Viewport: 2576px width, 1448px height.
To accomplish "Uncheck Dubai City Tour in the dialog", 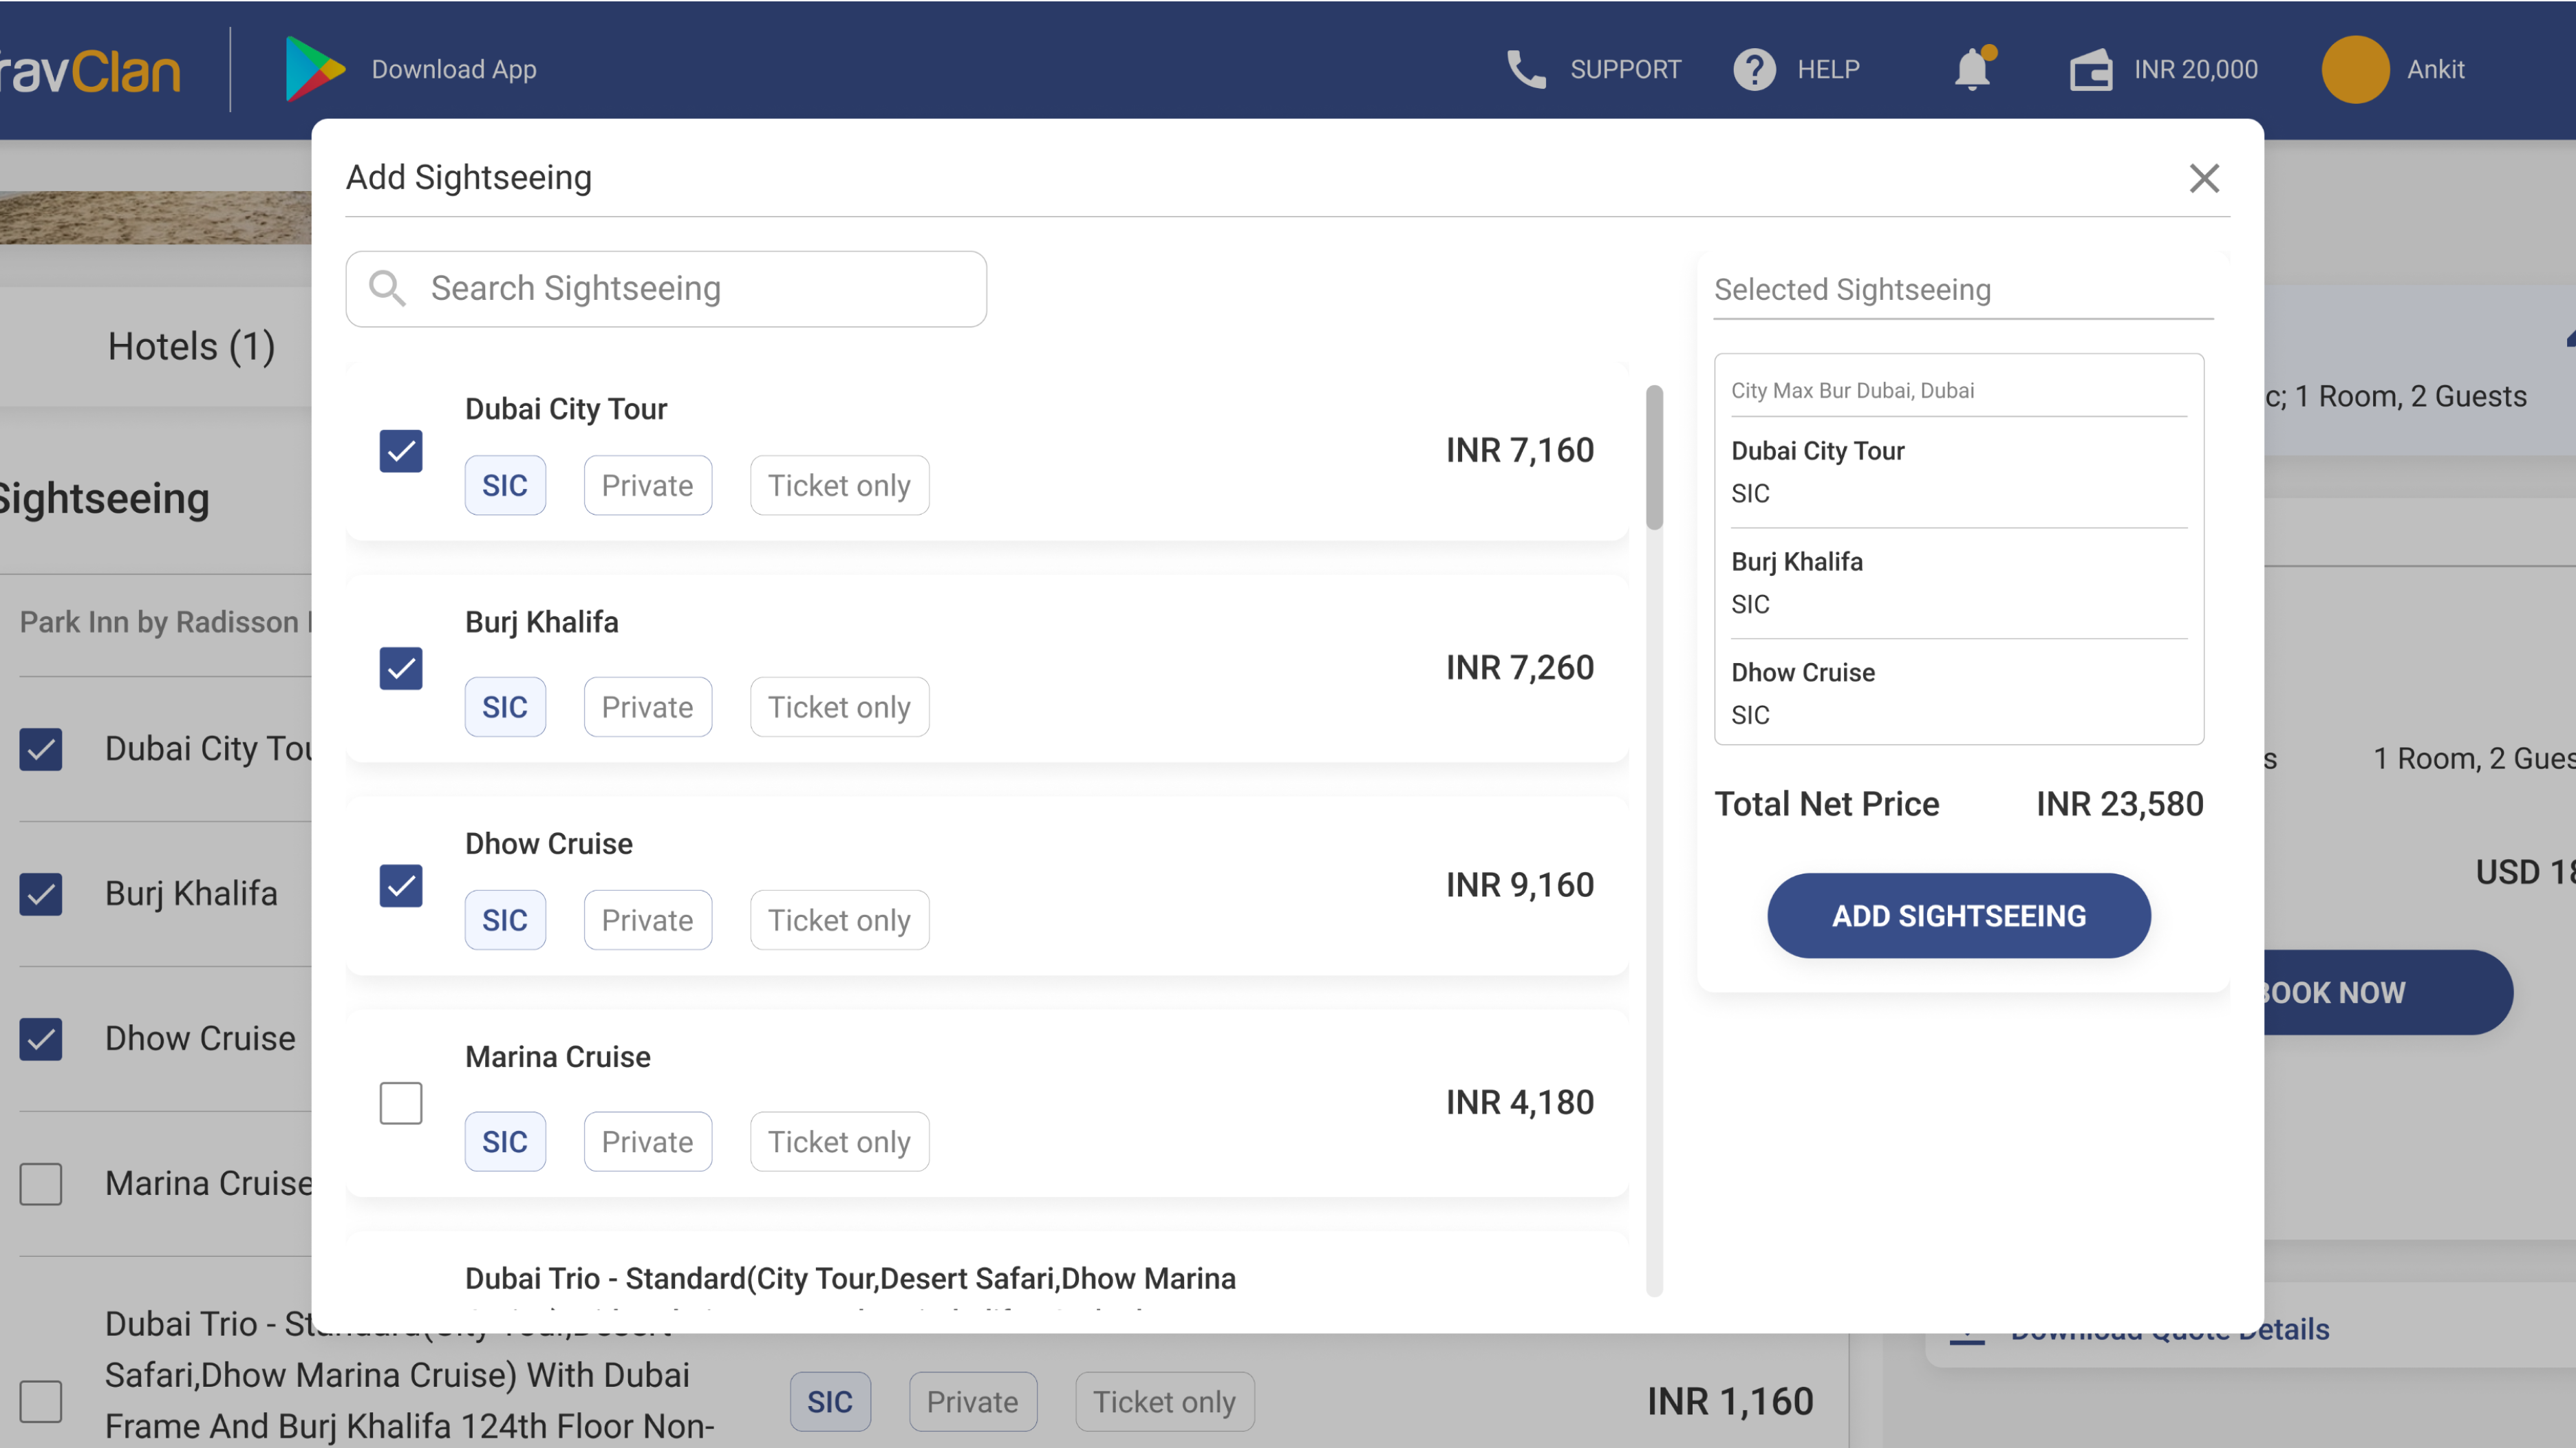I will coord(401,450).
